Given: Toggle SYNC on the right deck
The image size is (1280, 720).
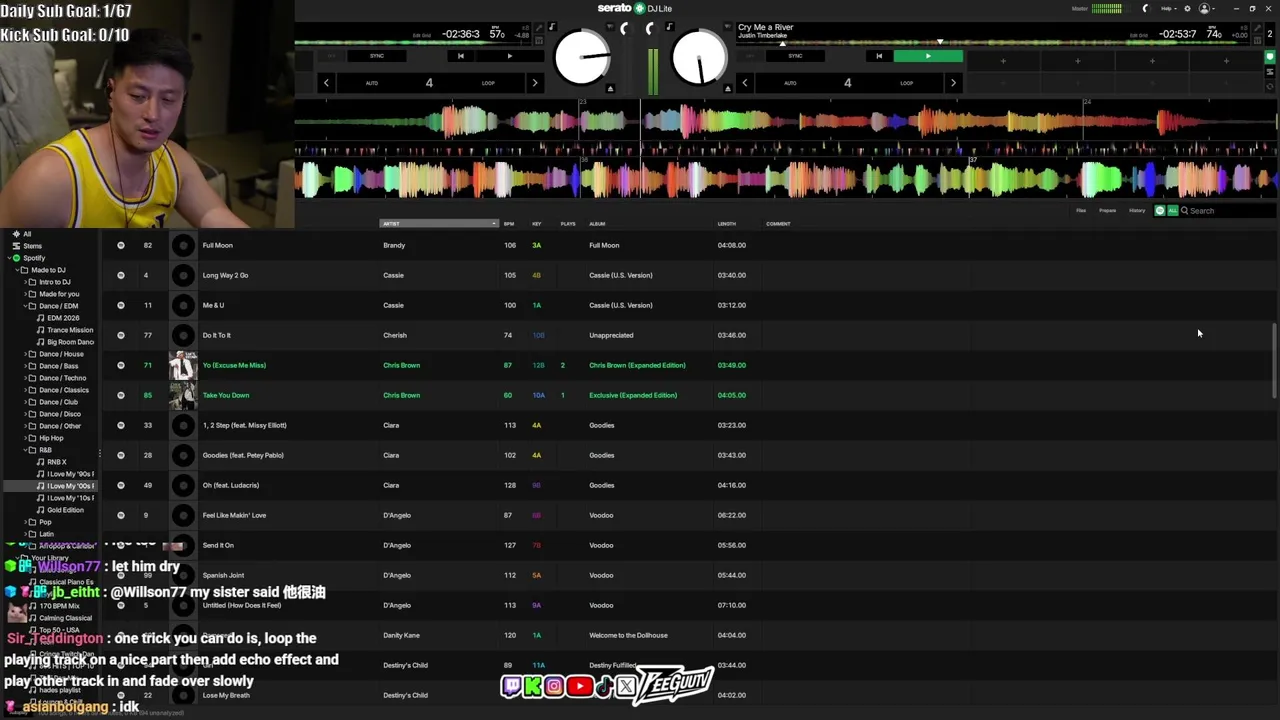Looking at the screenshot, I should pos(795,56).
